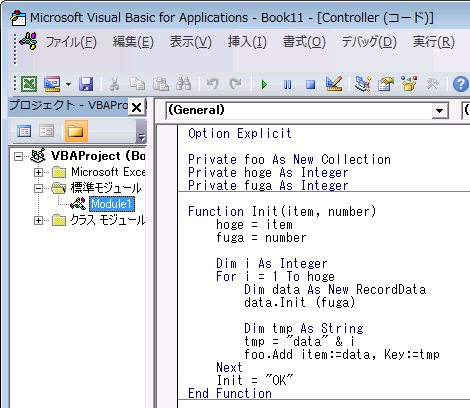
Task: Click the Copy icon in toolbar
Action: tap(137, 84)
